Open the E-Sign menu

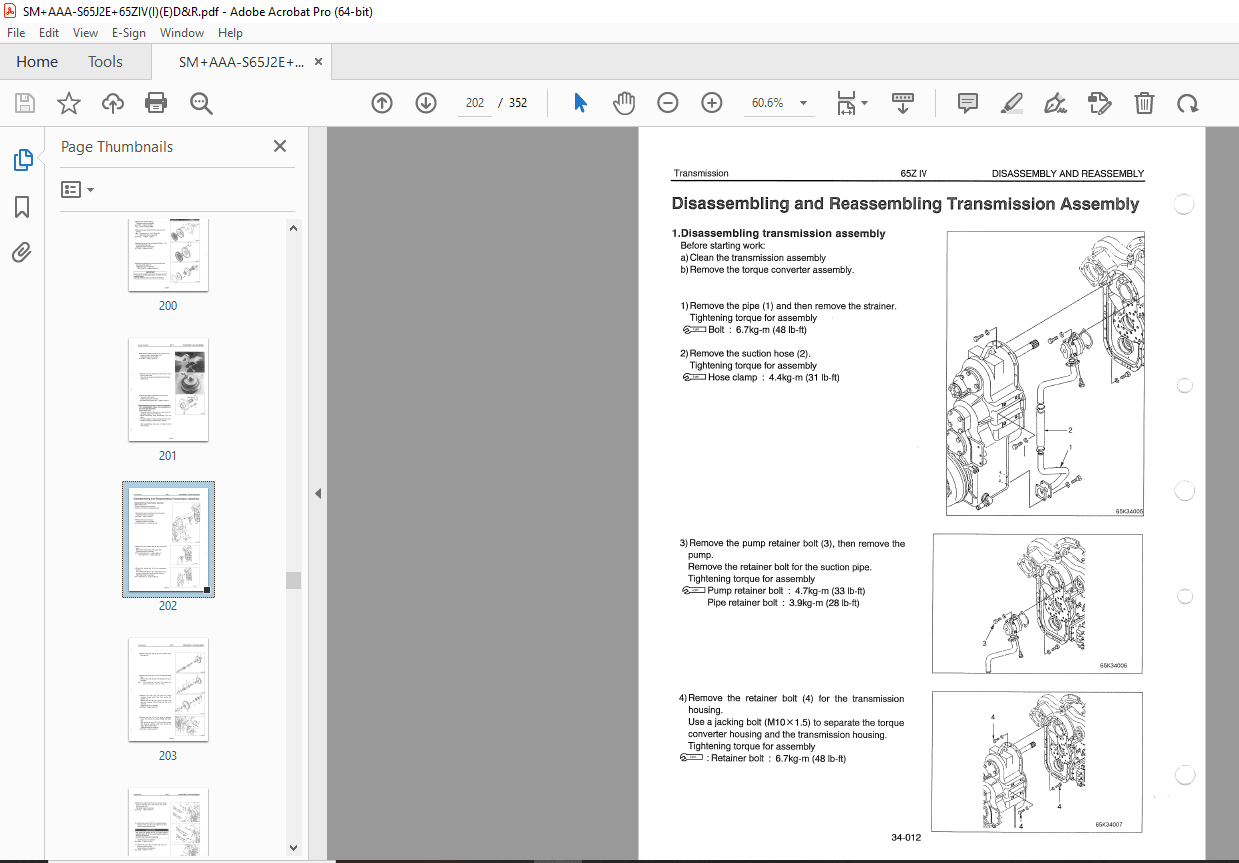click(129, 33)
